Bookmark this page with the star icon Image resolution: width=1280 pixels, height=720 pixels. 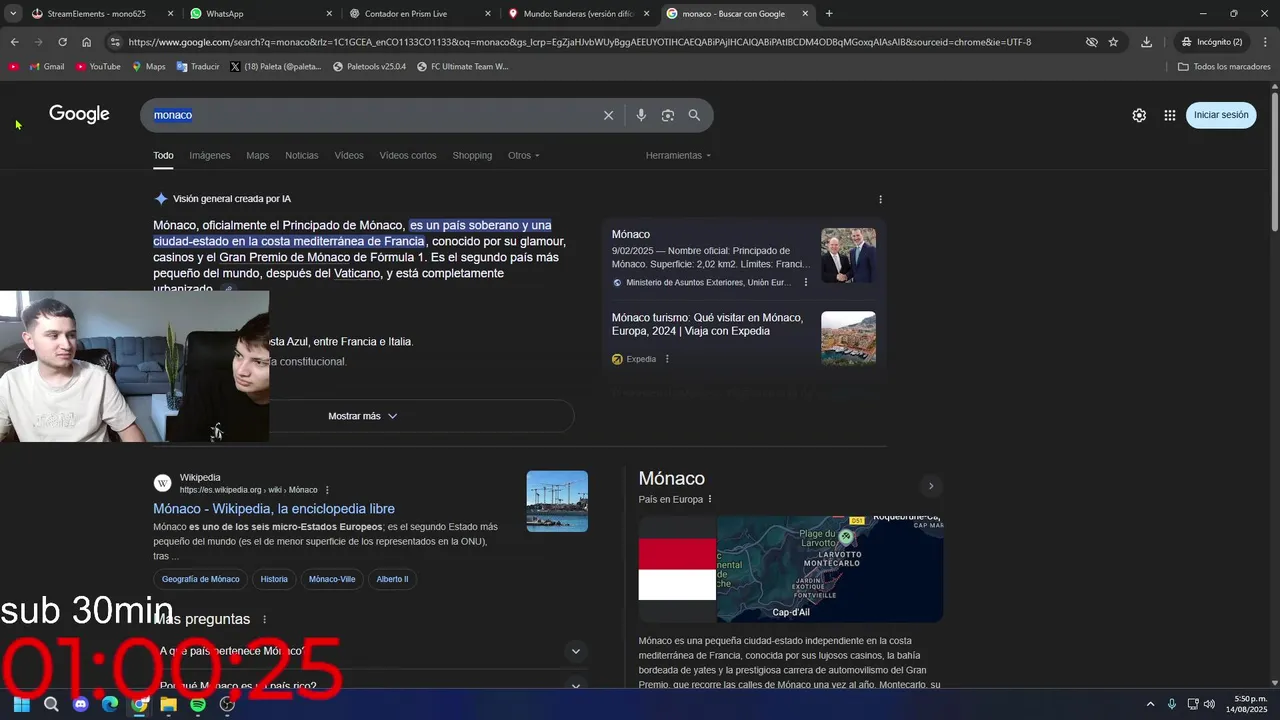[x=1113, y=42]
